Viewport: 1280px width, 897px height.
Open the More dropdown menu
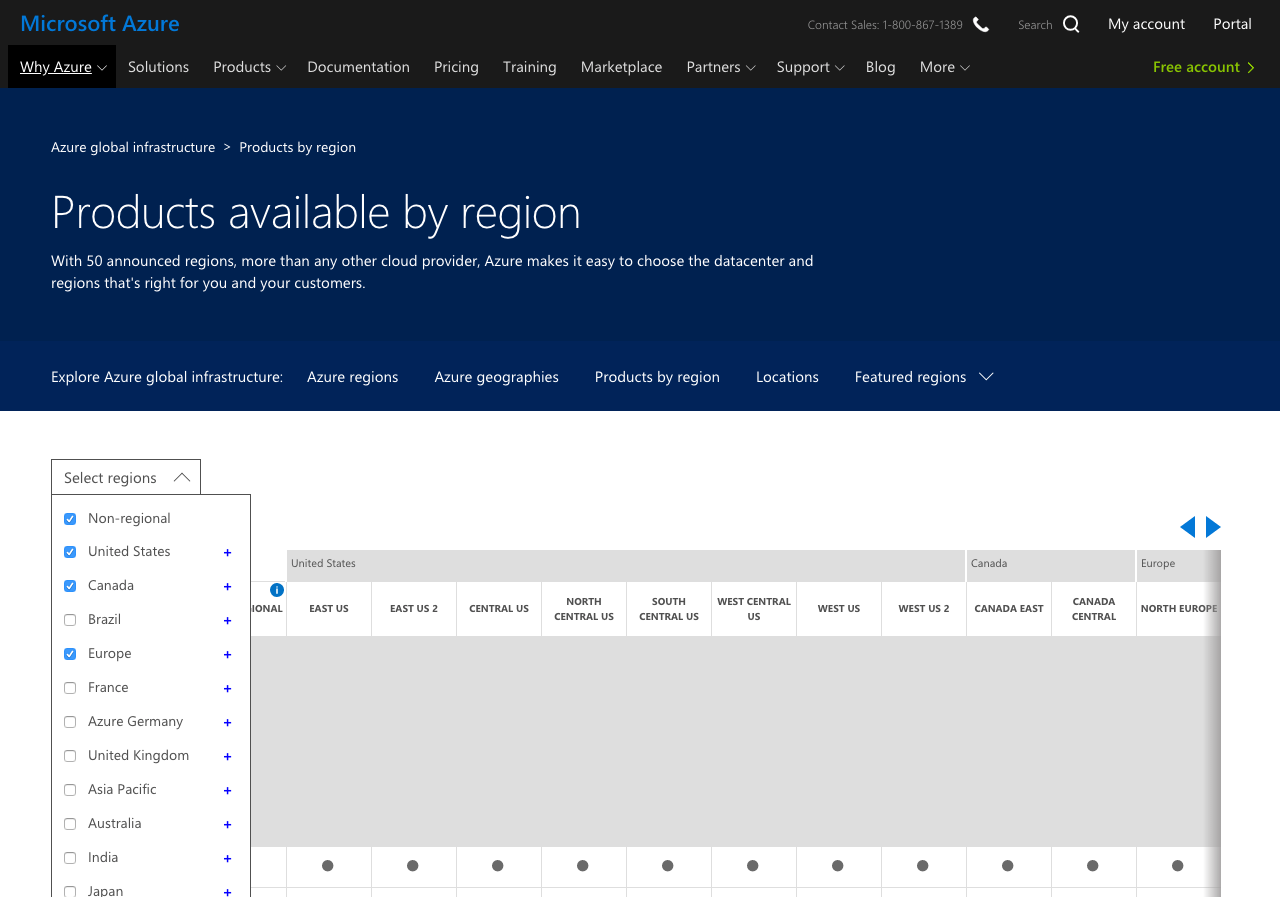click(944, 67)
